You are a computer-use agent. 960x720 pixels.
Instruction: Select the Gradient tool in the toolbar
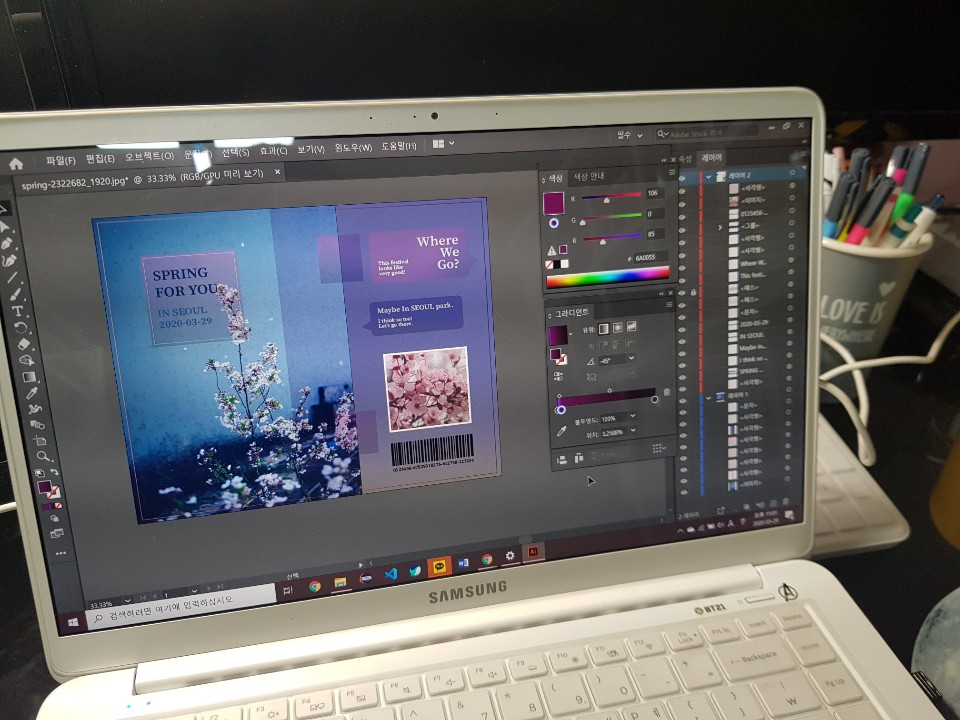tap(29, 377)
